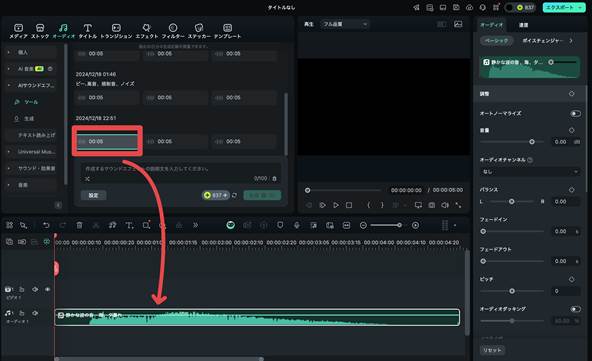Click the 637 AI credits badge
The width and height of the screenshot is (592, 361).
click(216, 195)
